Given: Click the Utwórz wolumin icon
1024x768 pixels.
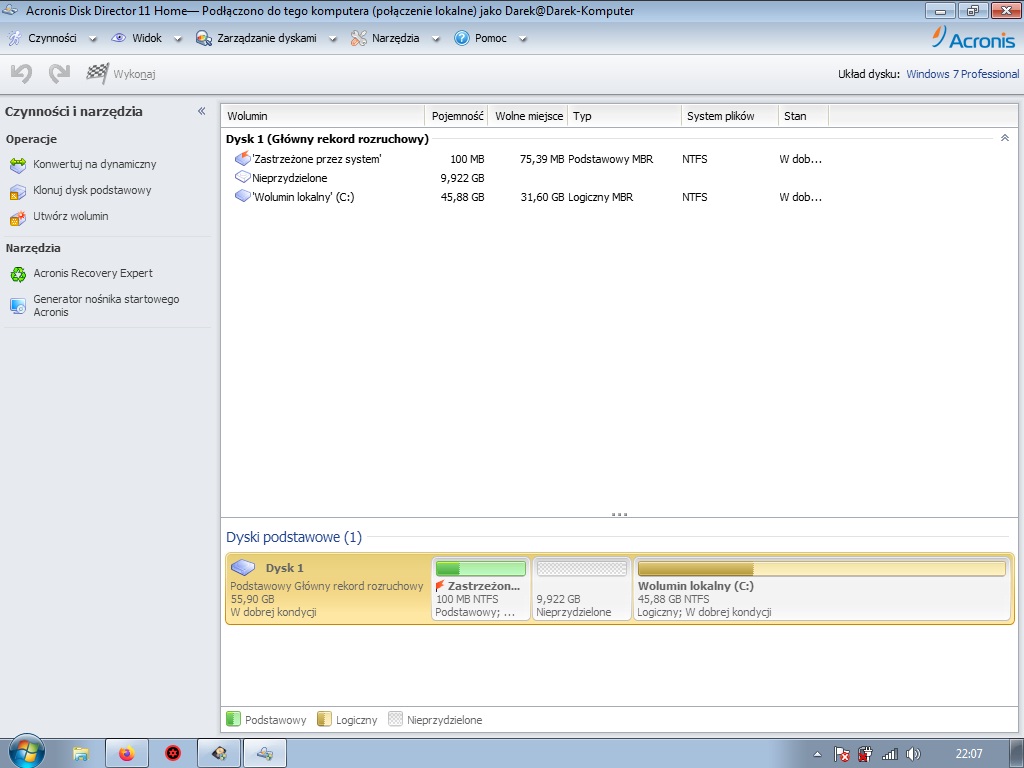Looking at the screenshot, I should coord(18,217).
